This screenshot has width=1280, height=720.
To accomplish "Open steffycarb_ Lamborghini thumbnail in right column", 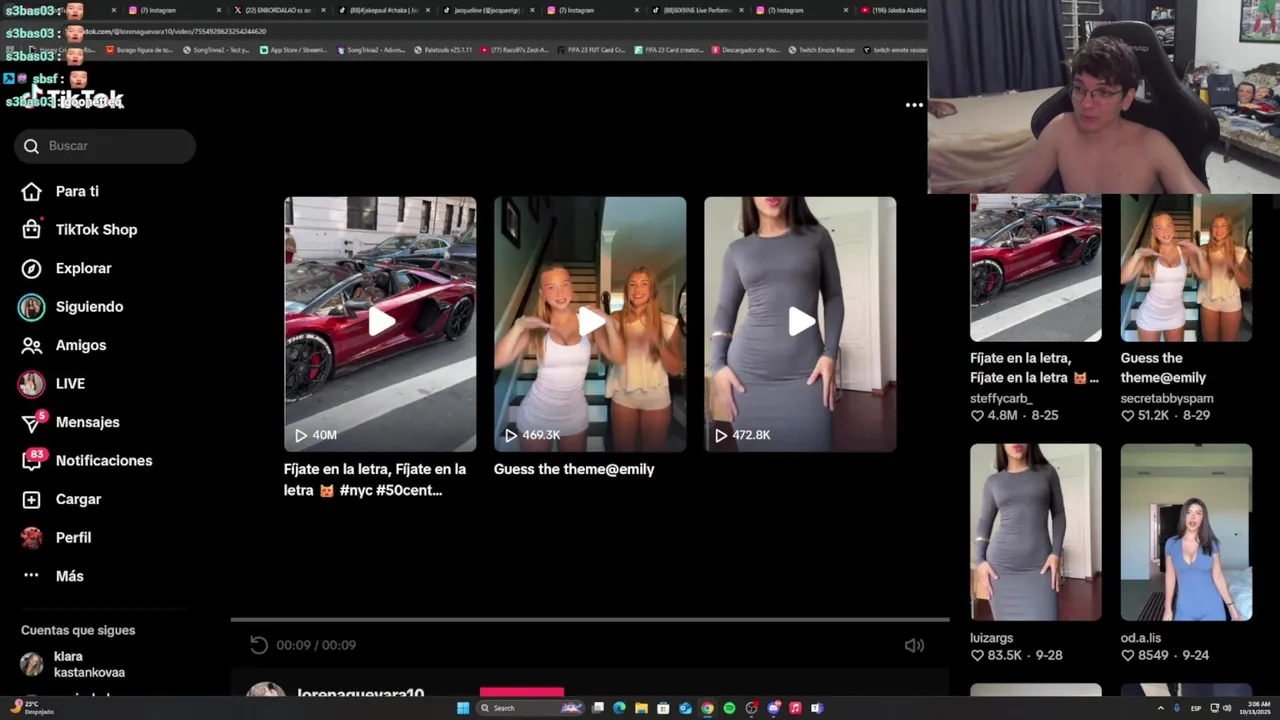I will pyautogui.click(x=1036, y=268).
